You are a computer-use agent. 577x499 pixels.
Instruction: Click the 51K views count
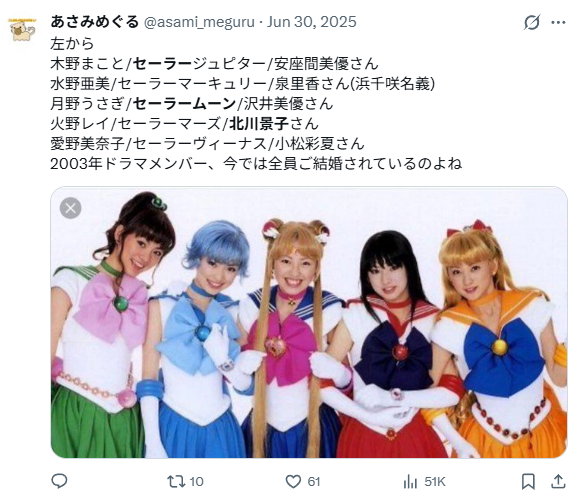pyautogui.click(x=435, y=481)
